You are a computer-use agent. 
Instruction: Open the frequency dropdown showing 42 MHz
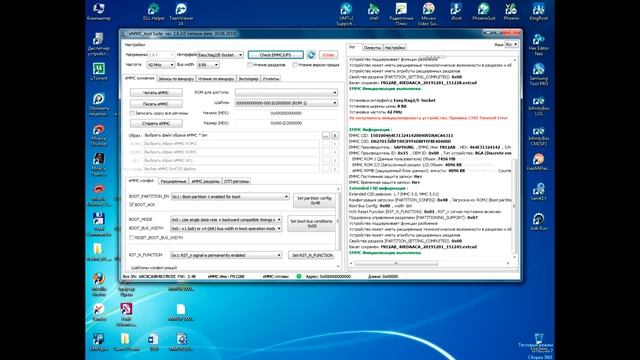click(x=161, y=65)
